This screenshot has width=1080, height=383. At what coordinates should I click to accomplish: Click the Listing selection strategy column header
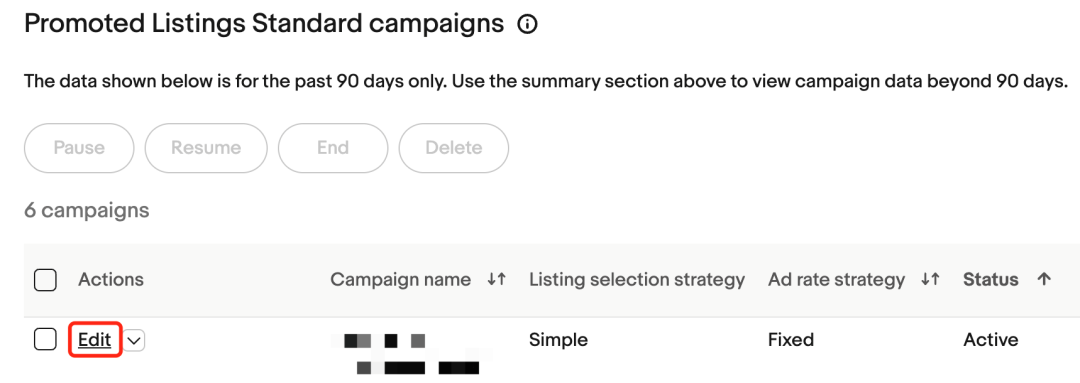pos(637,280)
